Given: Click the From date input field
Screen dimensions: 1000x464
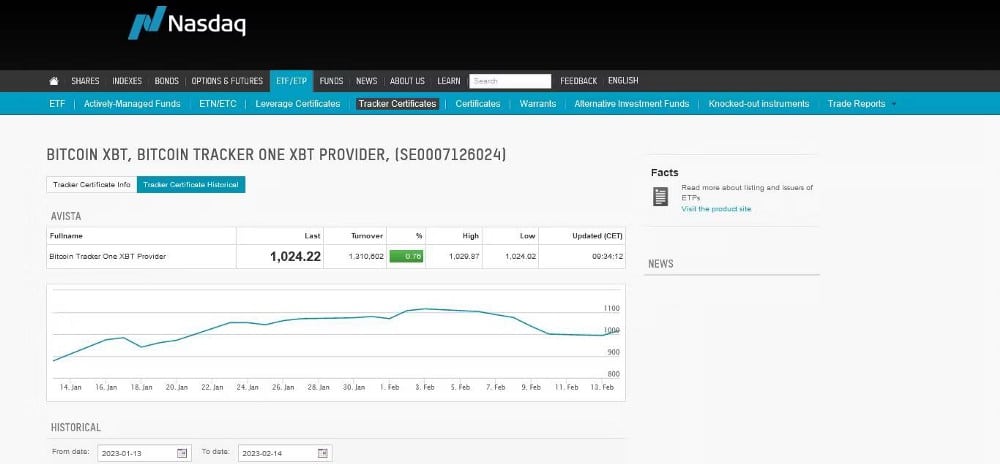Looking at the screenshot, I should point(144,453).
